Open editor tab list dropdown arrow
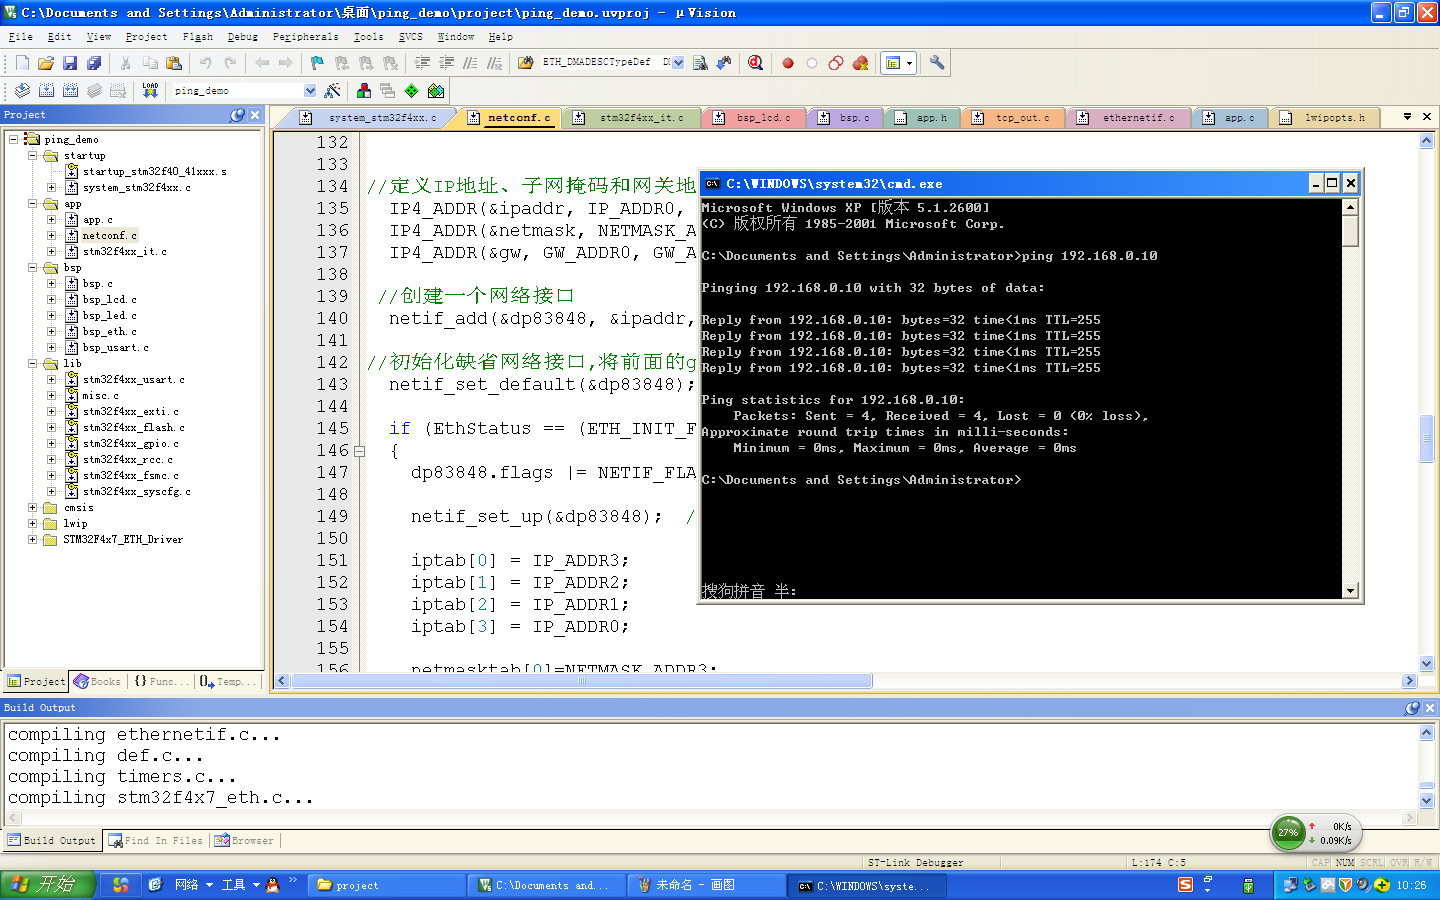The height and width of the screenshot is (900, 1440). click(x=1407, y=117)
